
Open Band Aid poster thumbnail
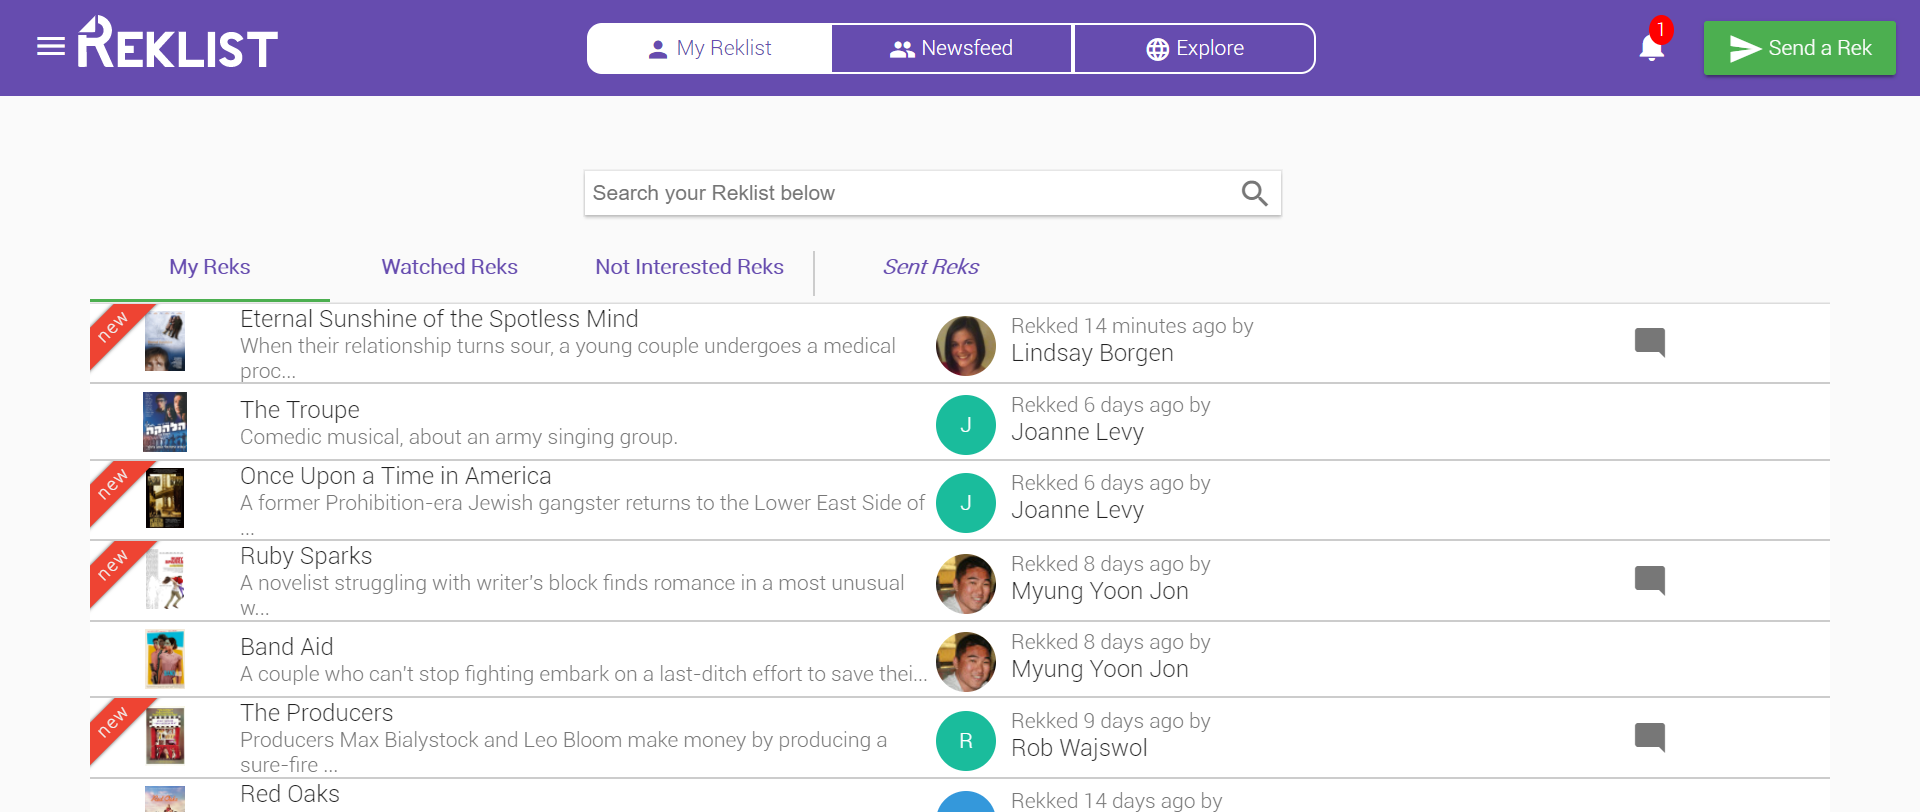tap(165, 659)
